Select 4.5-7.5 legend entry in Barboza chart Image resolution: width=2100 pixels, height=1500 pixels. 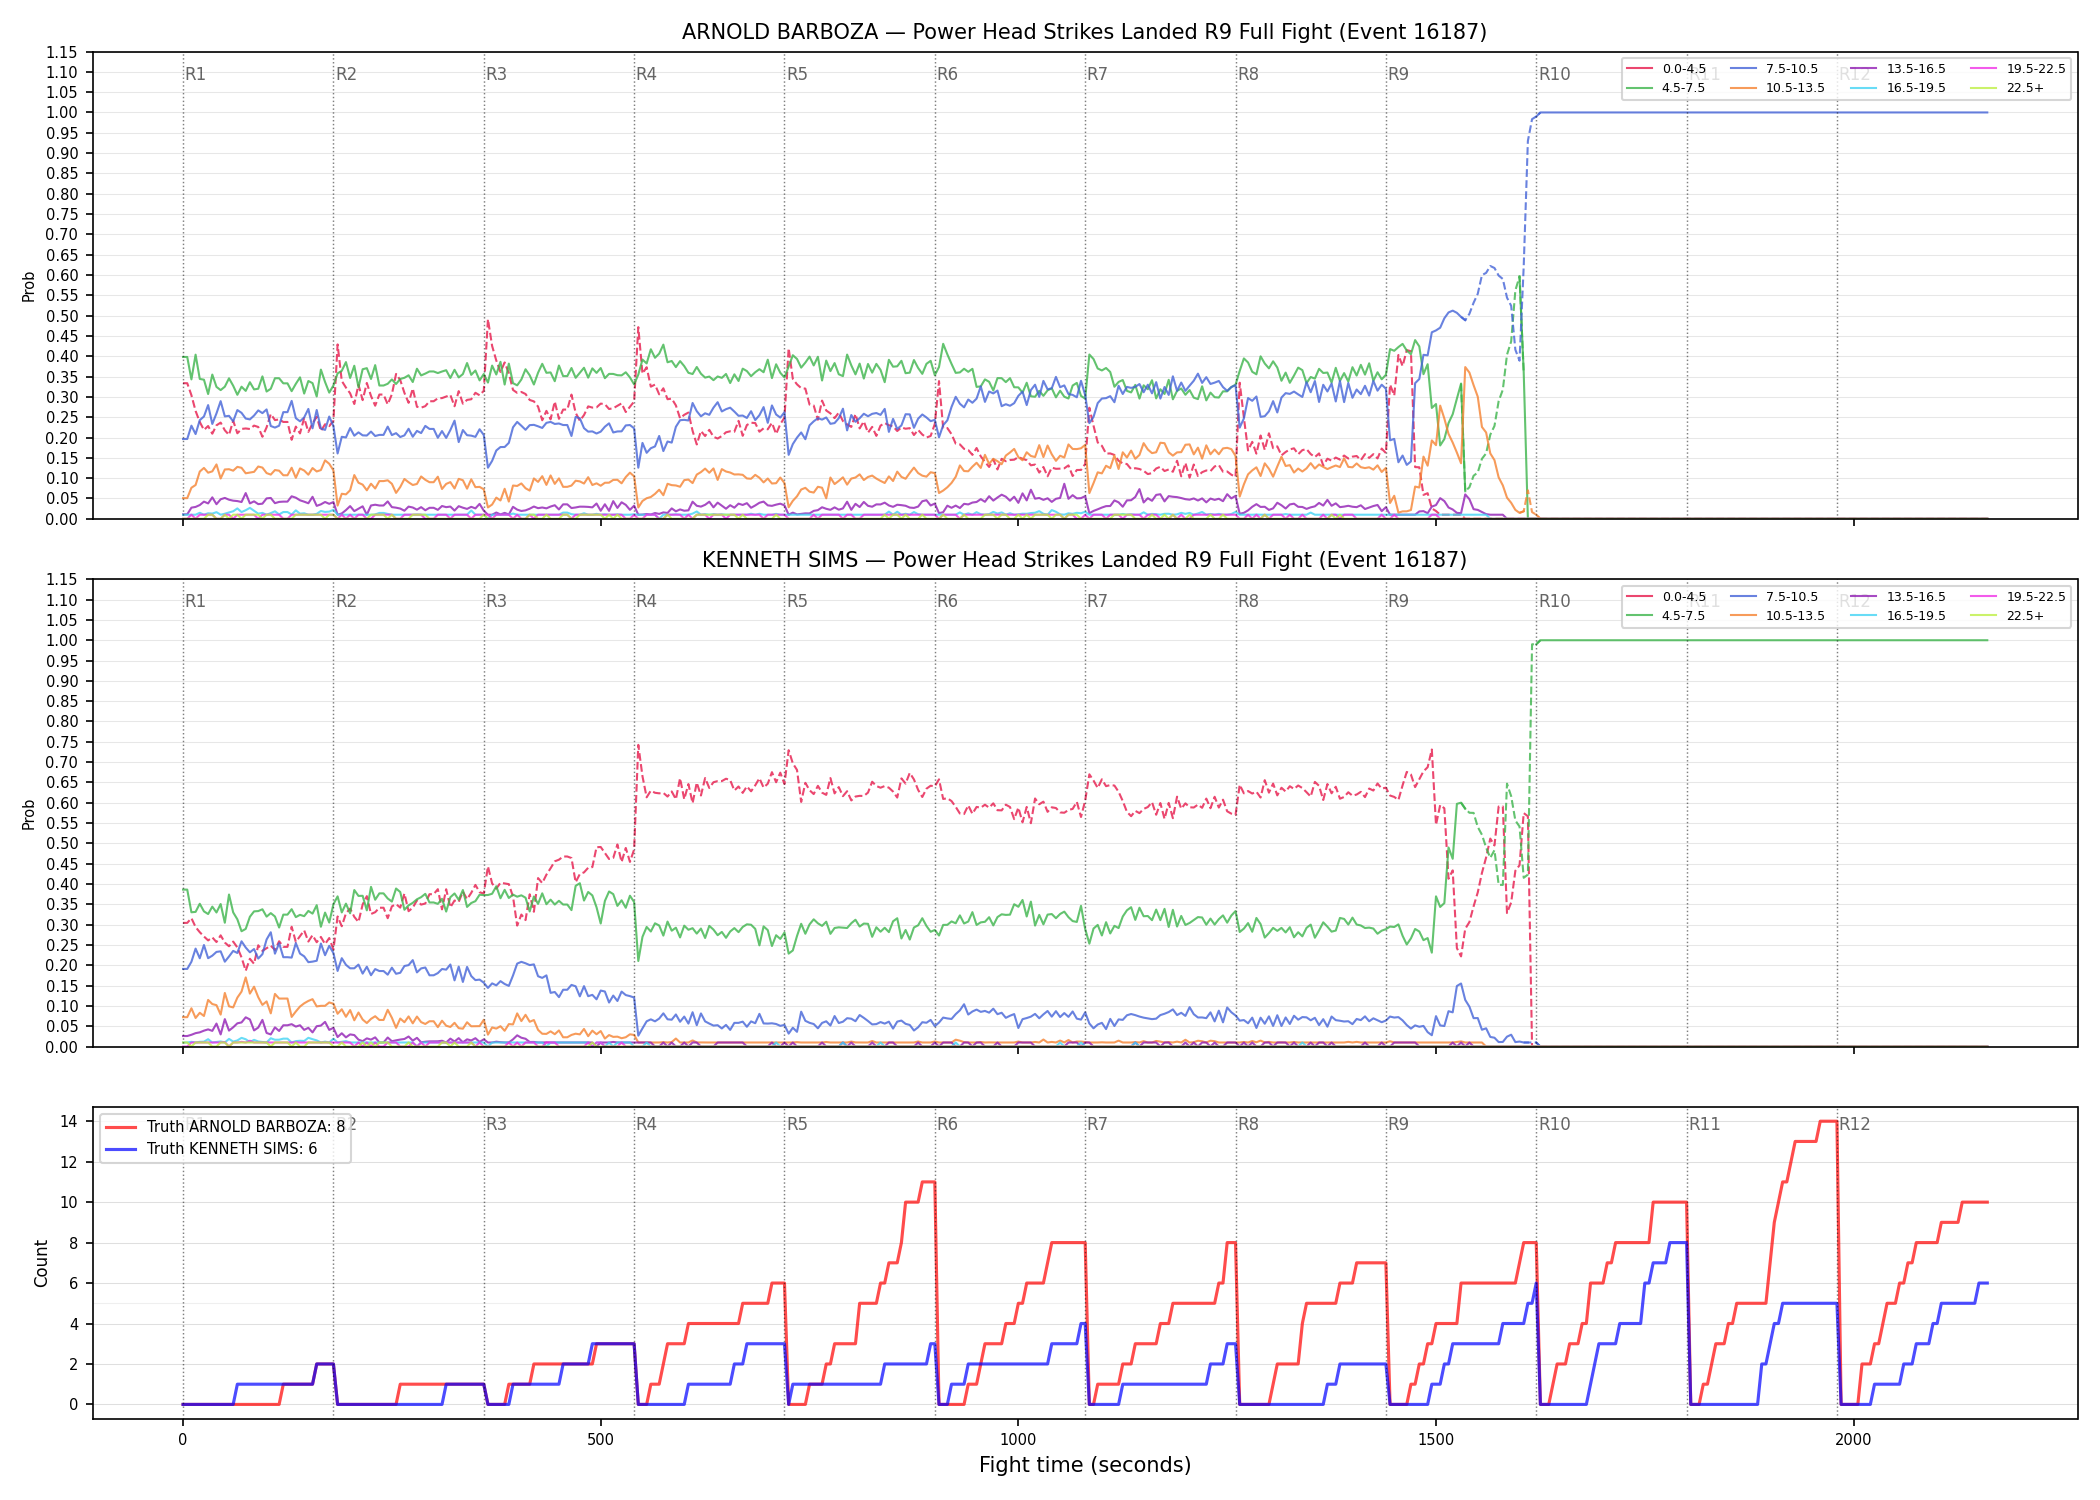1667,88
